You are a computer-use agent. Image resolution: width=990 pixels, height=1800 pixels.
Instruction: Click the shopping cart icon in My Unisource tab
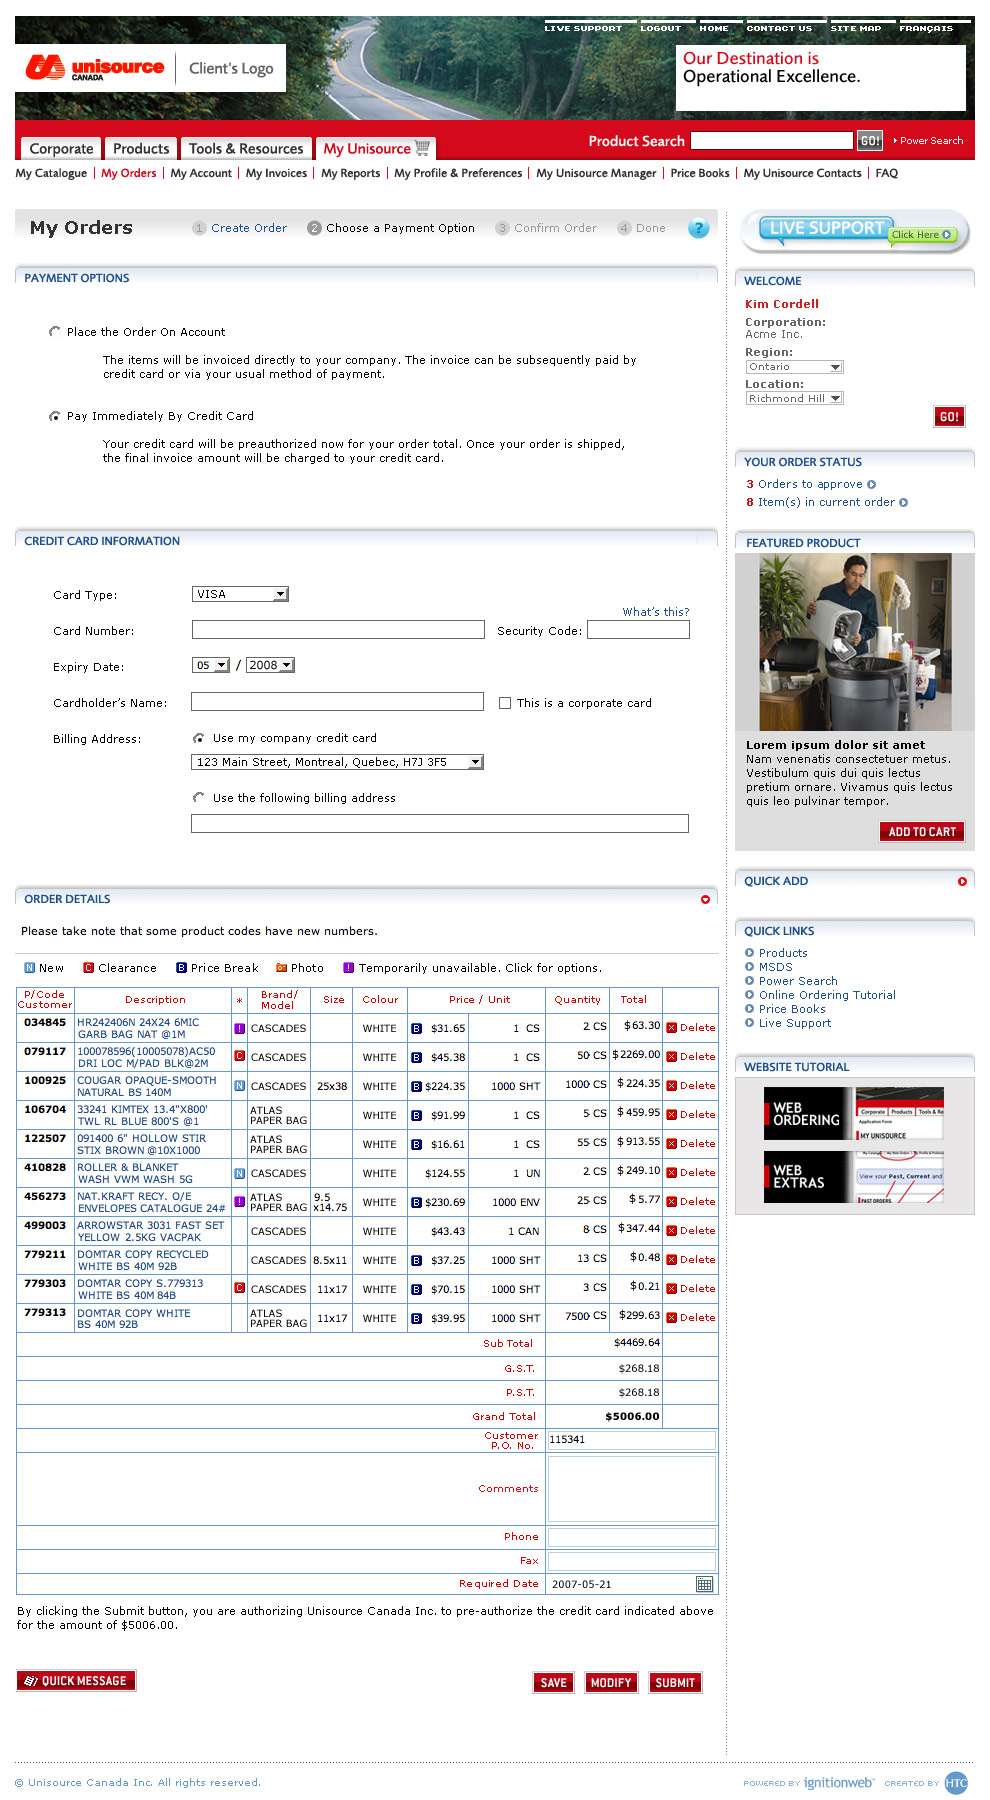tap(423, 148)
